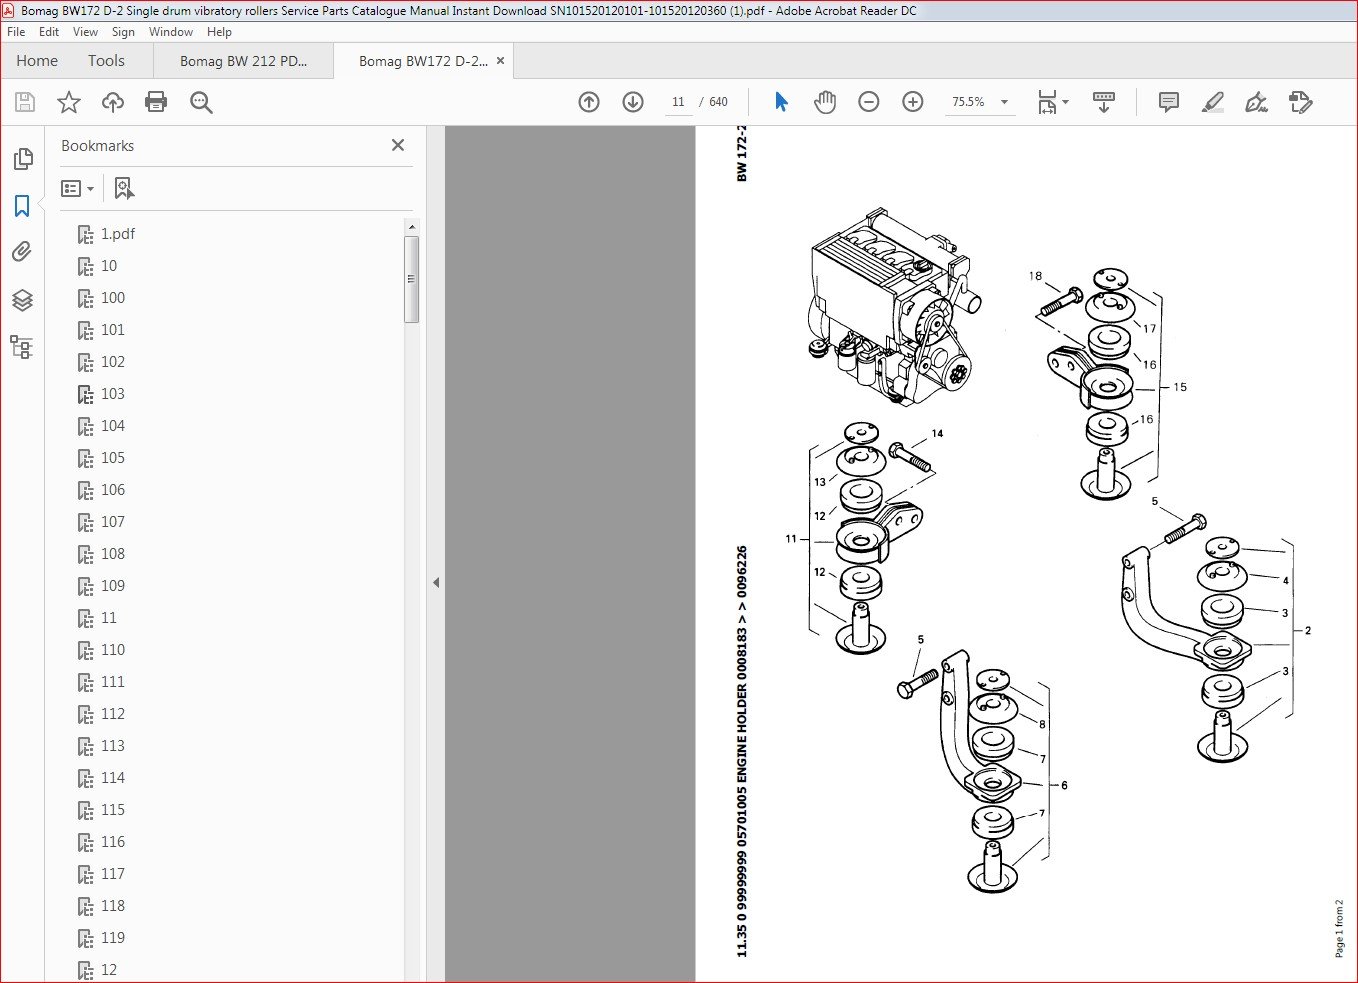This screenshot has width=1358, height=983.
Task: Find current bookmark icon
Action: pyautogui.click(x=124, y=188)
